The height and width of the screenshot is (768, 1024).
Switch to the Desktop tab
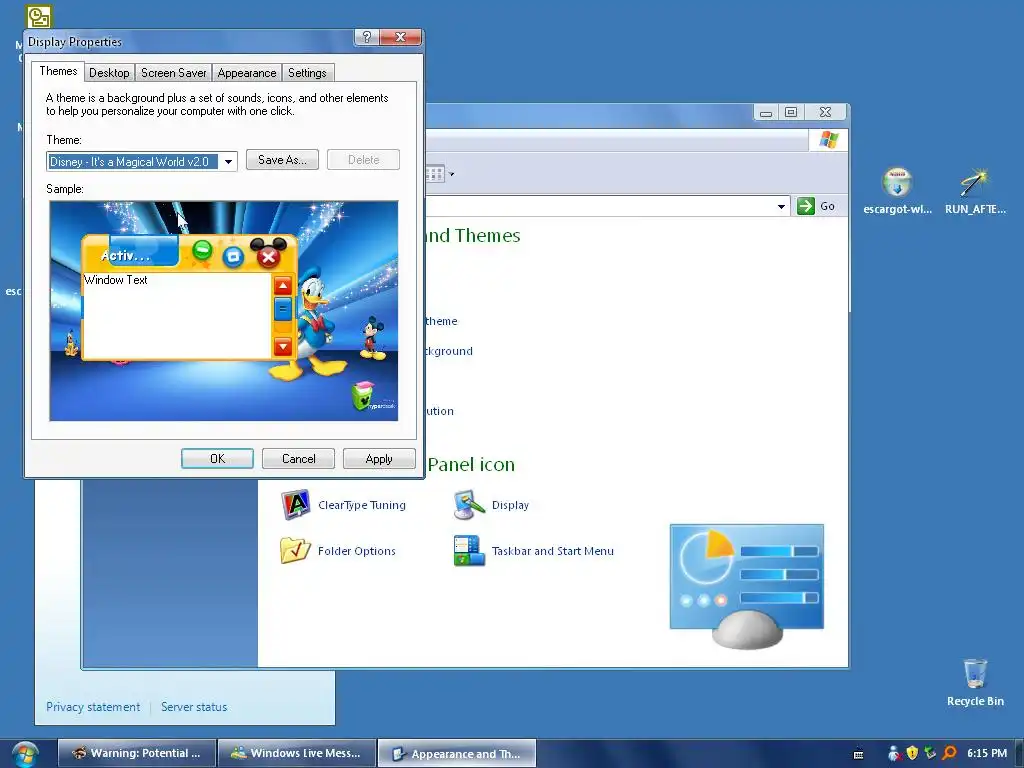pos(109,72)
